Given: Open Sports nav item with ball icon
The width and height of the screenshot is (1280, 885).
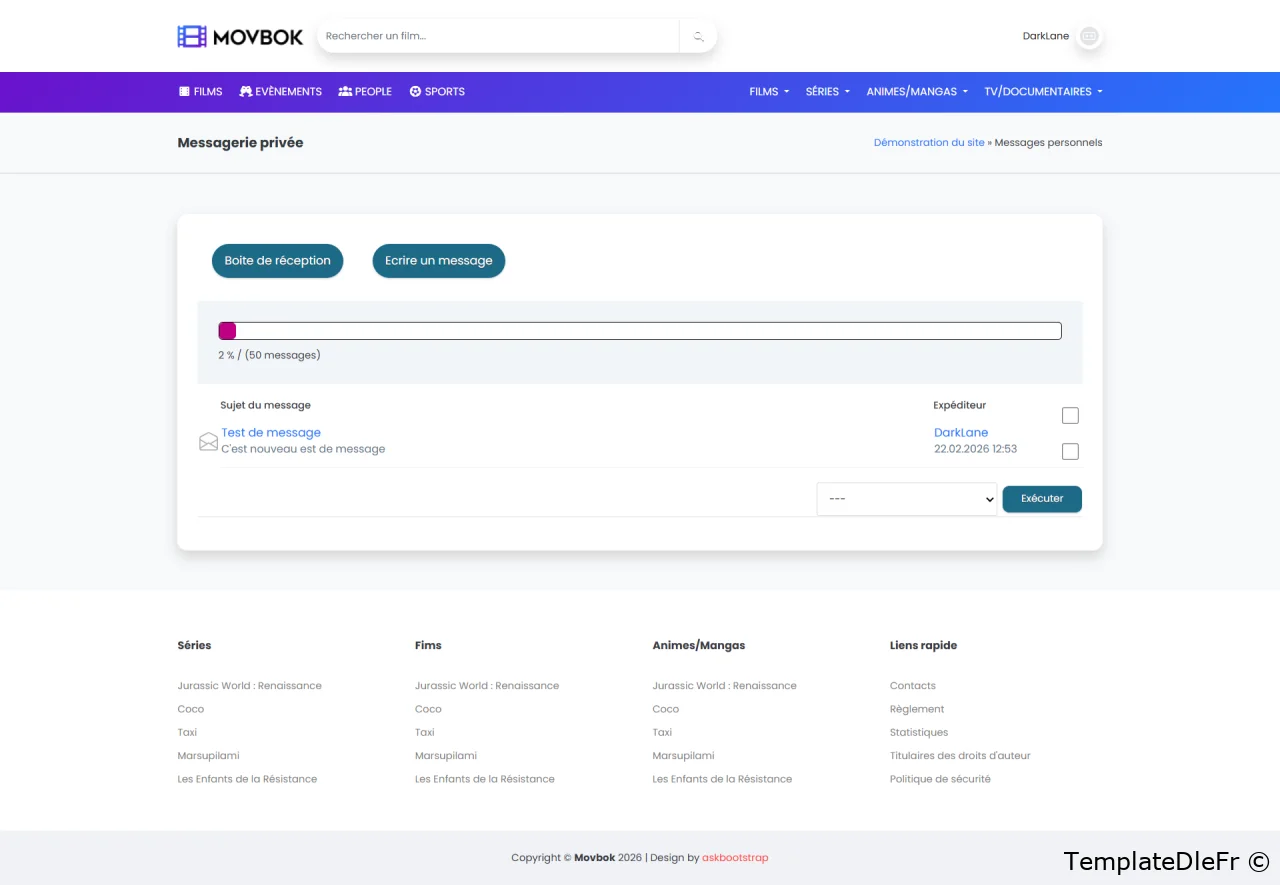Looking at the screenshot, I should tap(437, 92).
